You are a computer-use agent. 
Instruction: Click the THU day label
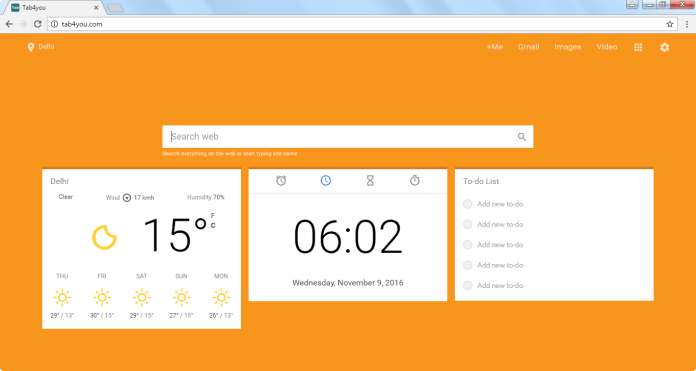tap(62, 276)
